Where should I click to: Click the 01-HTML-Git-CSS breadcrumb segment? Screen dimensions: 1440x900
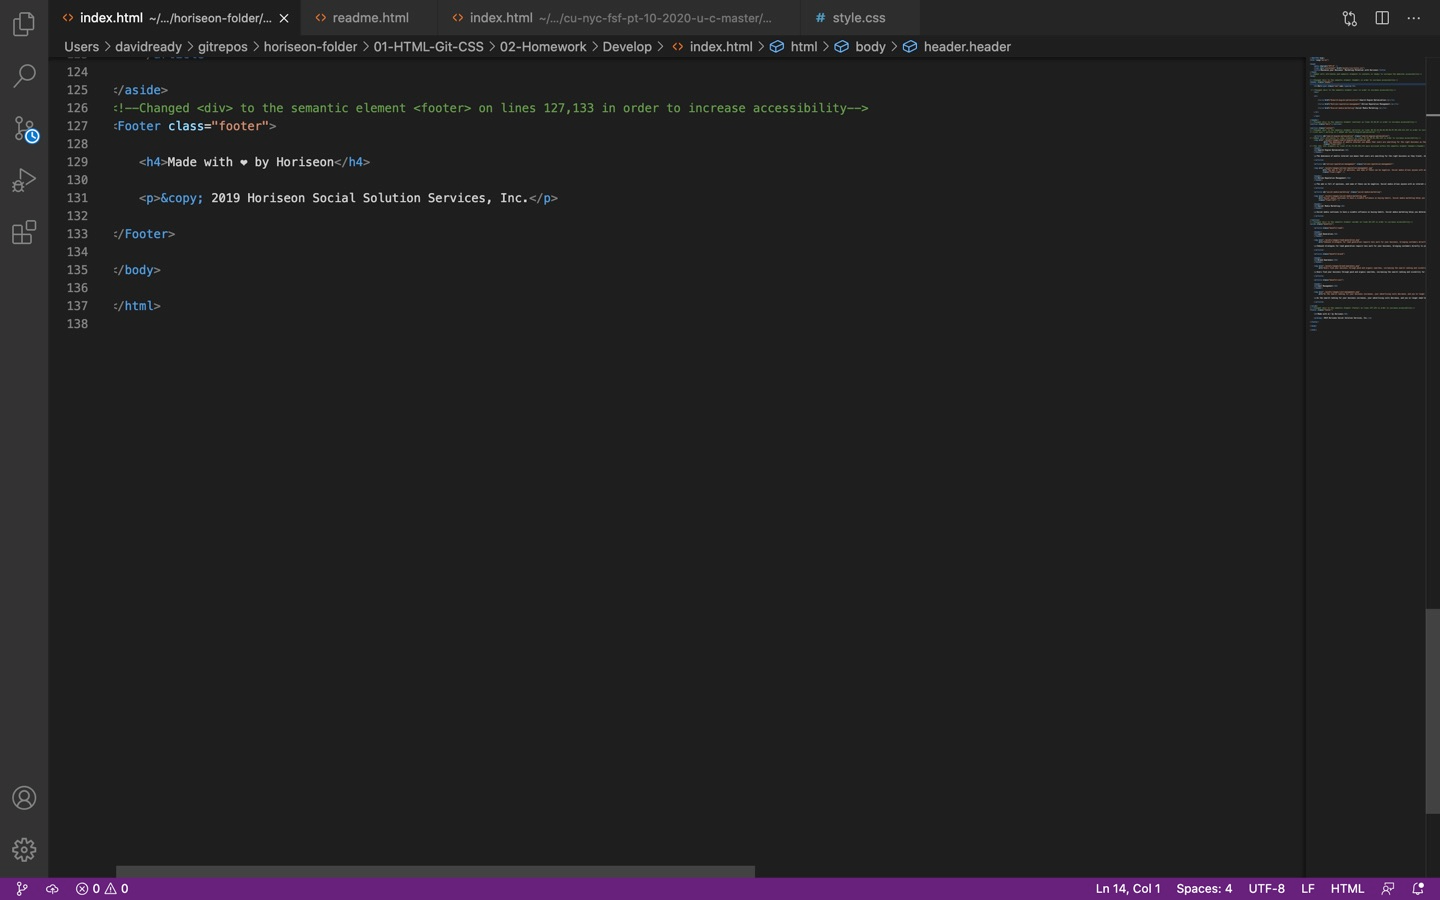coord(428,46)
